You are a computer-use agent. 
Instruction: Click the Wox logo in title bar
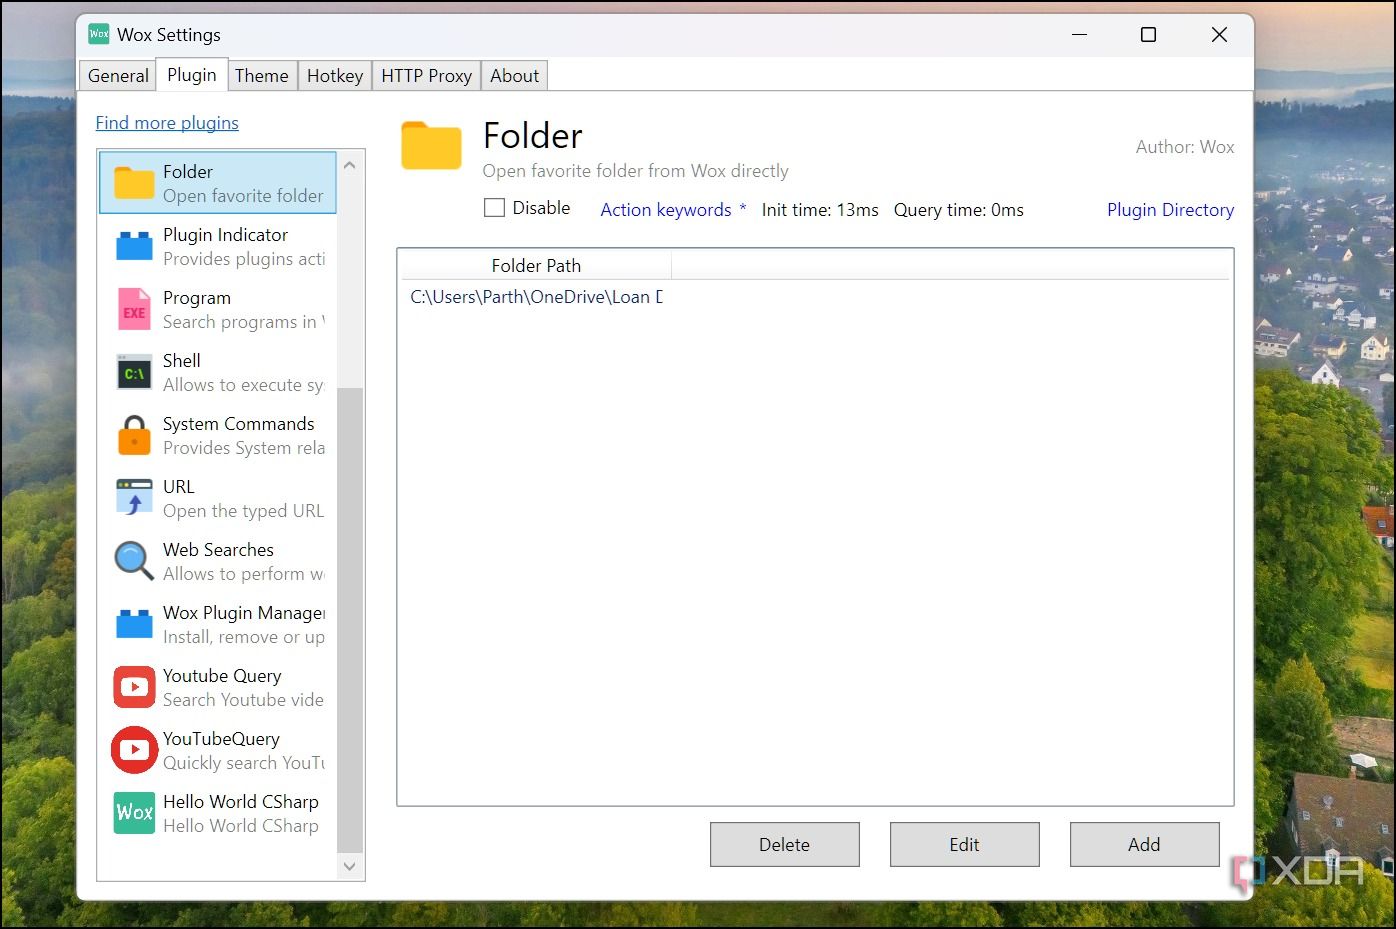coord(98,34)
